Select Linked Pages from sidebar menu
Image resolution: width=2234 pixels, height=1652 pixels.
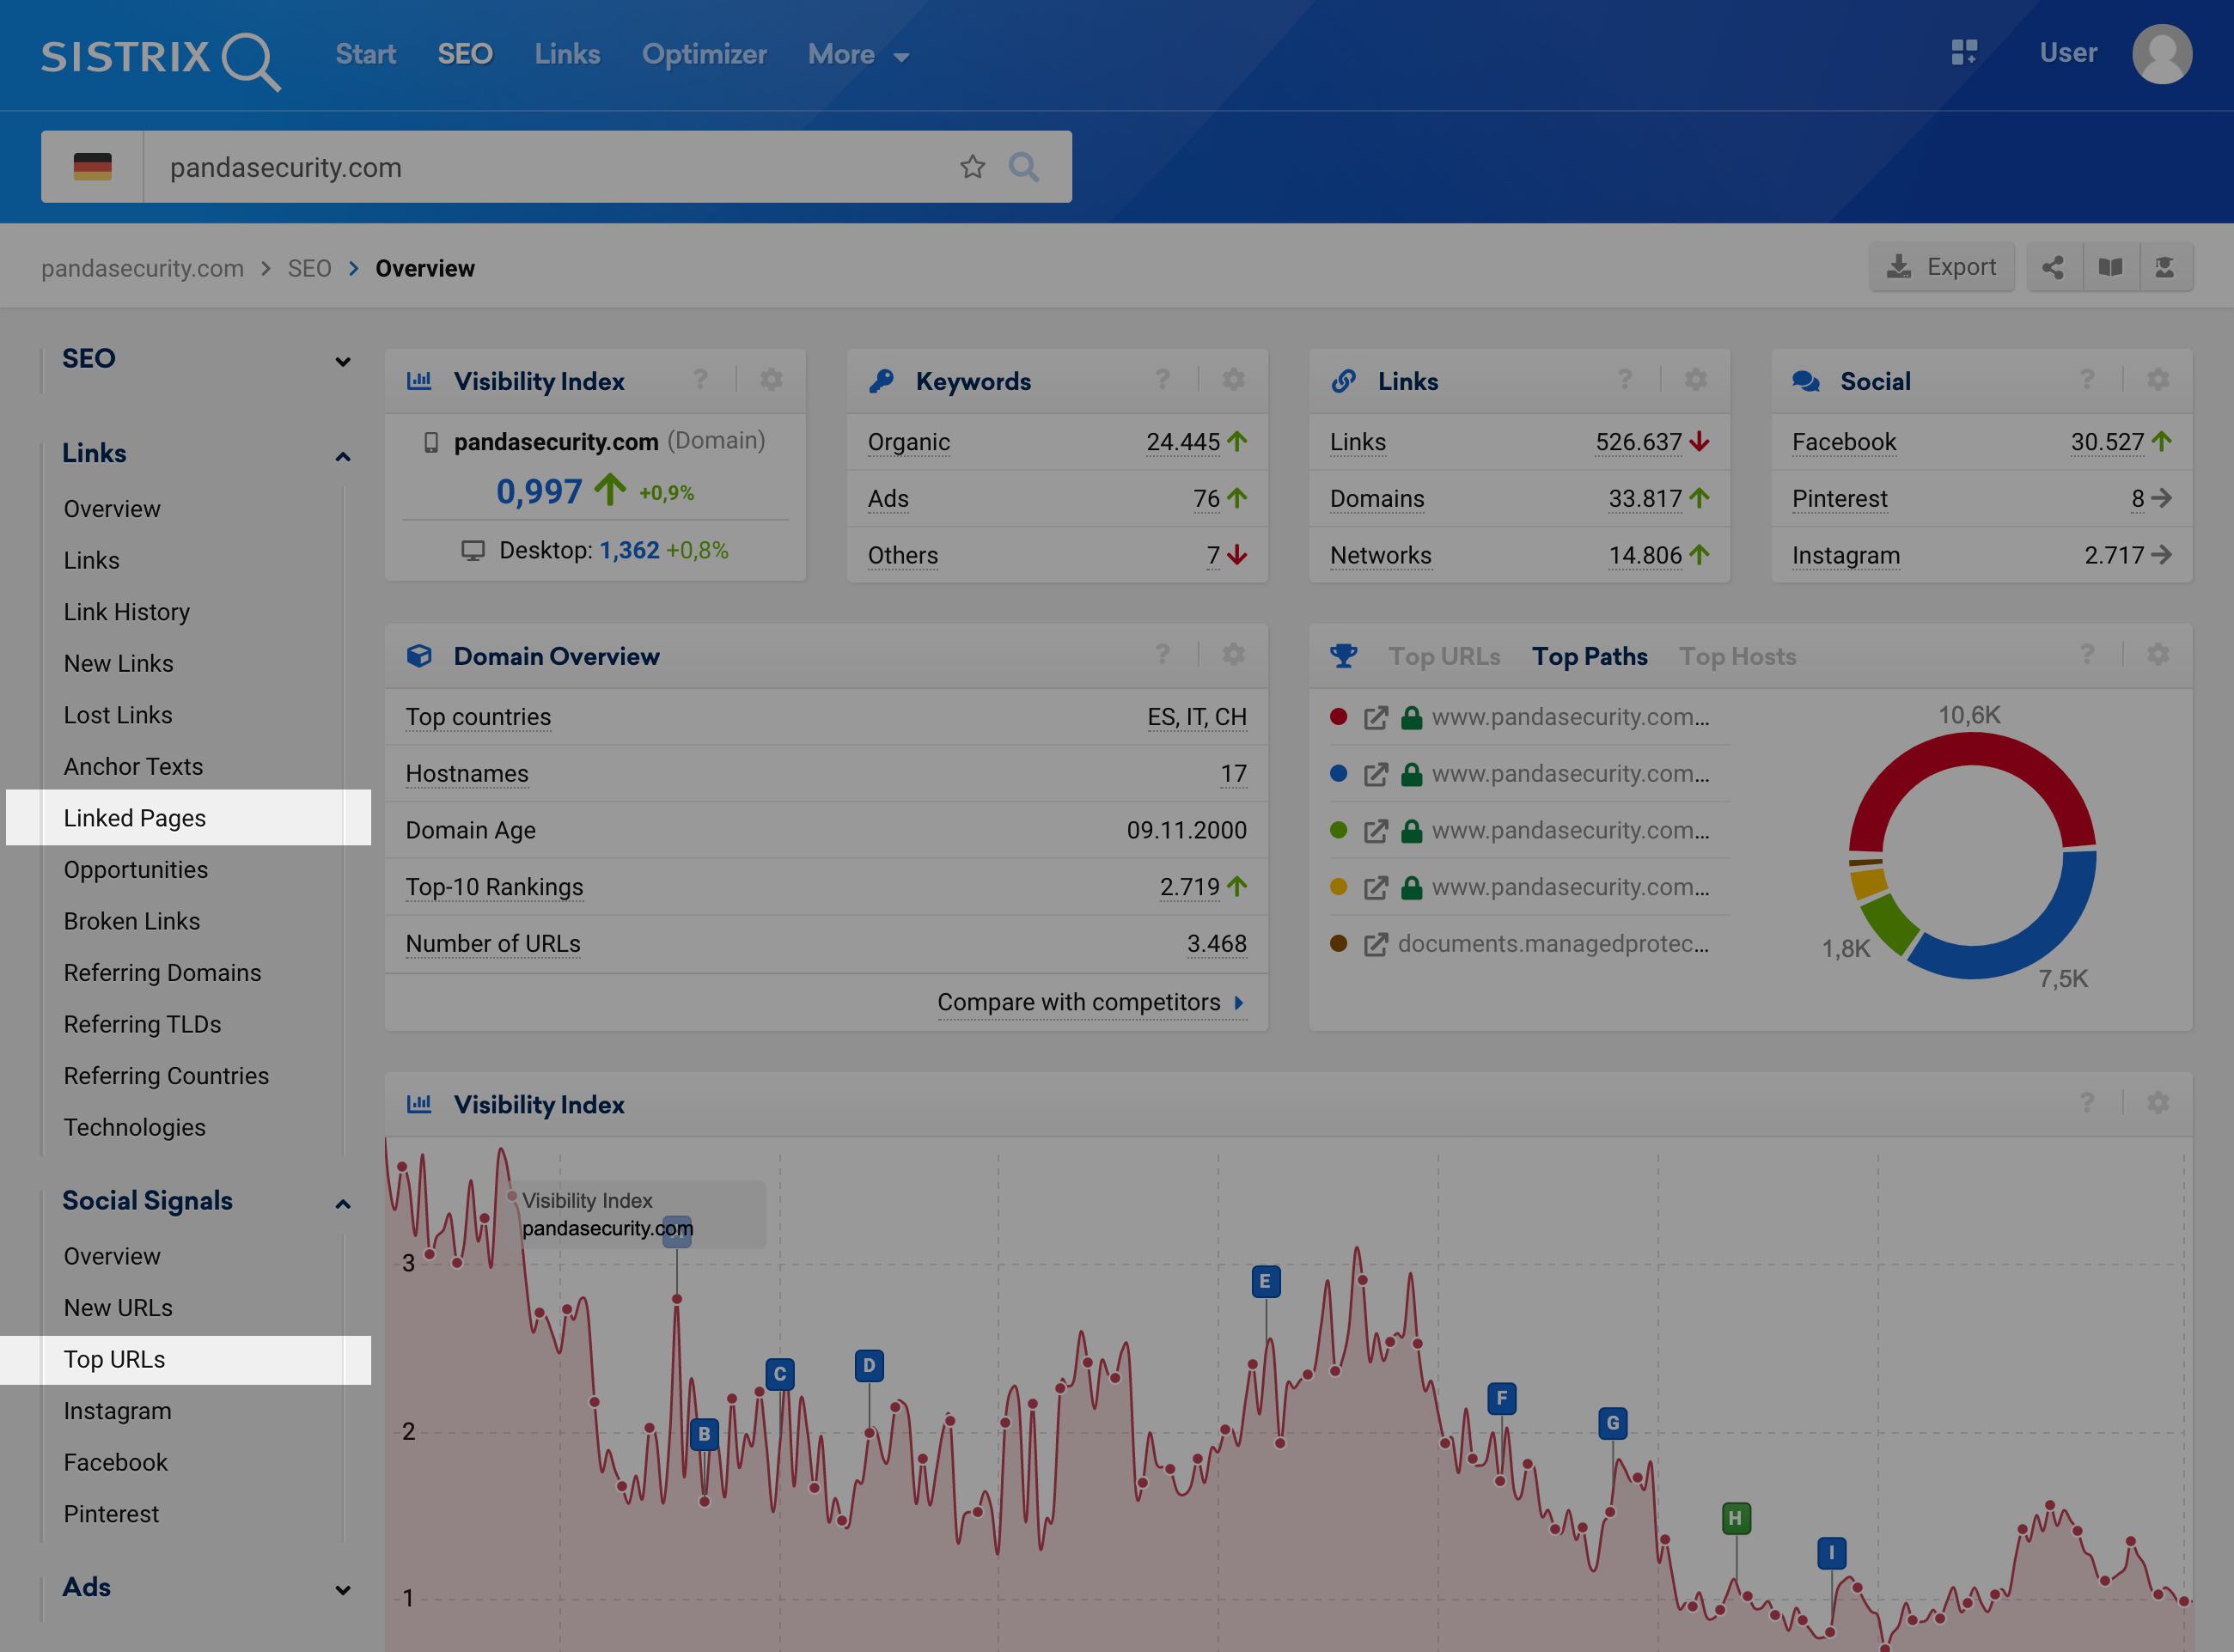click(x=134, y=815)
